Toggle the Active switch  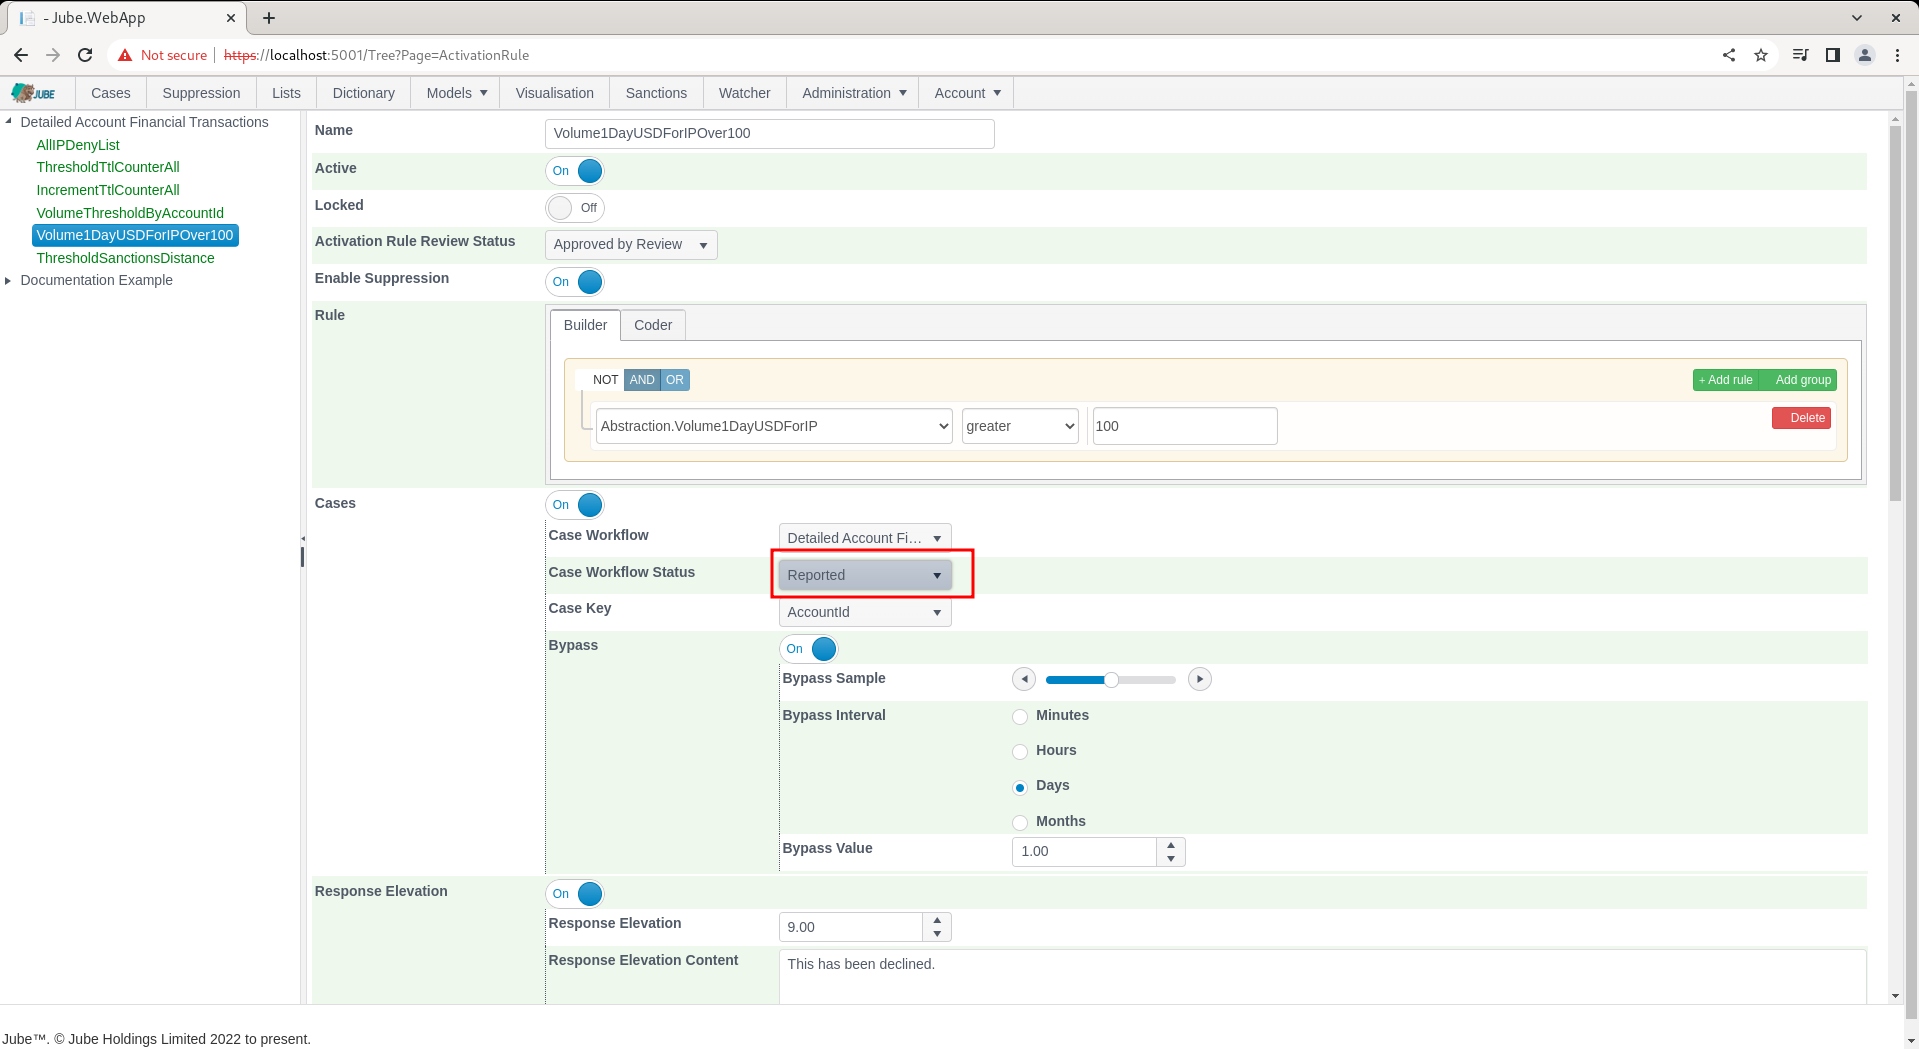point(576,171)
